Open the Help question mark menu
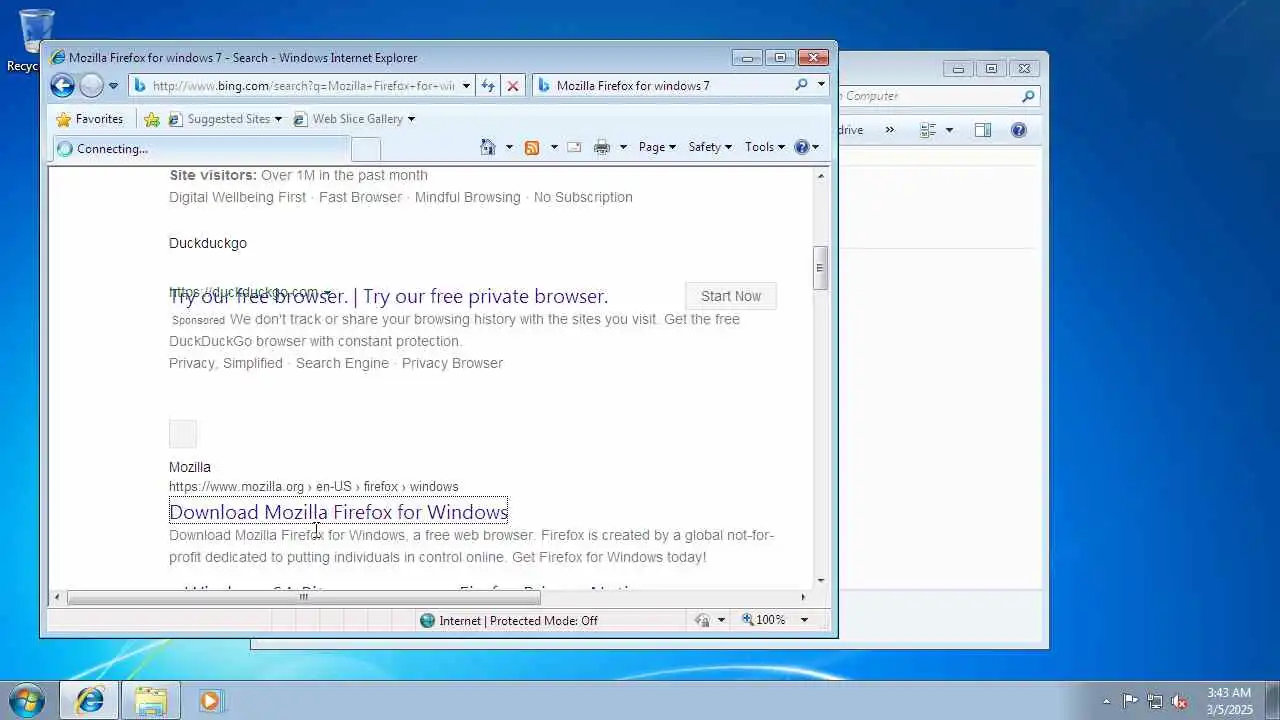This screenshot has height=720, width=1280. point(806,147)
